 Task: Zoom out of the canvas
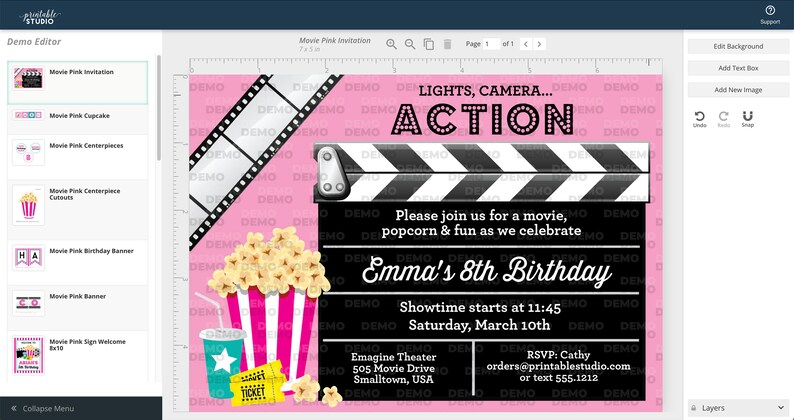tap(410, 45)
